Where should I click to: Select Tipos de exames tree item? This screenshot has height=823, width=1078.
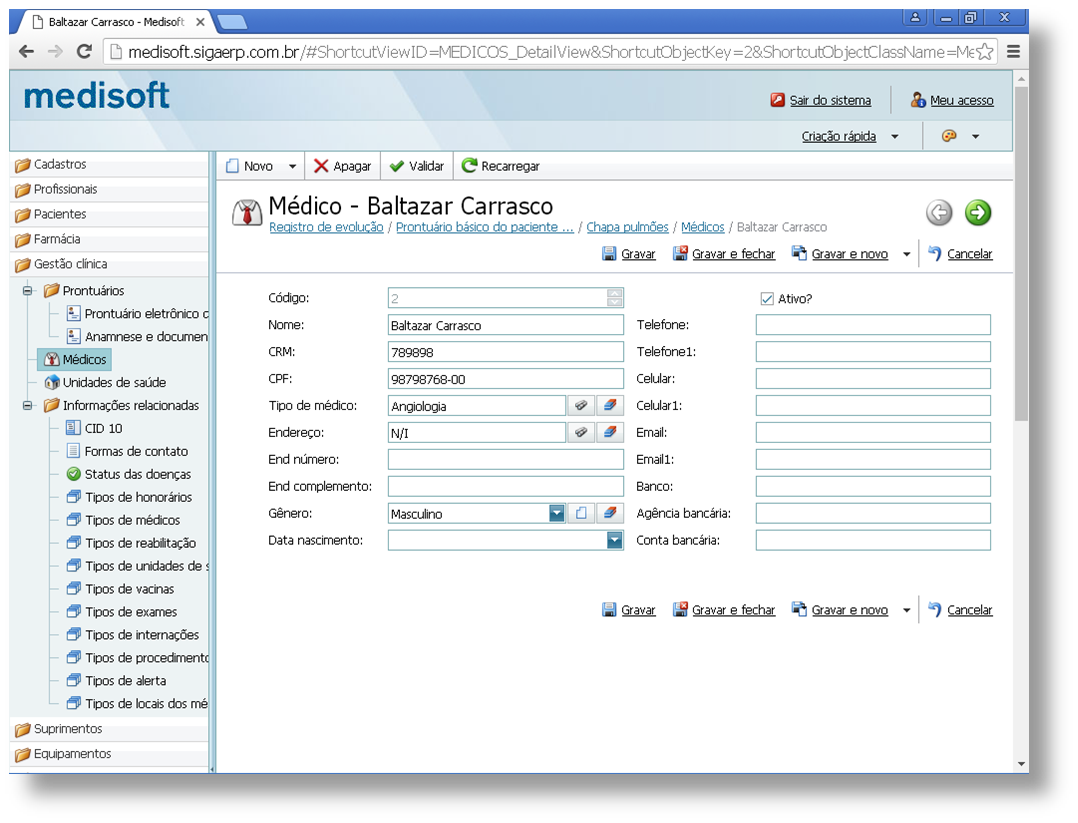pyautogui.click(x=122, y=612)
